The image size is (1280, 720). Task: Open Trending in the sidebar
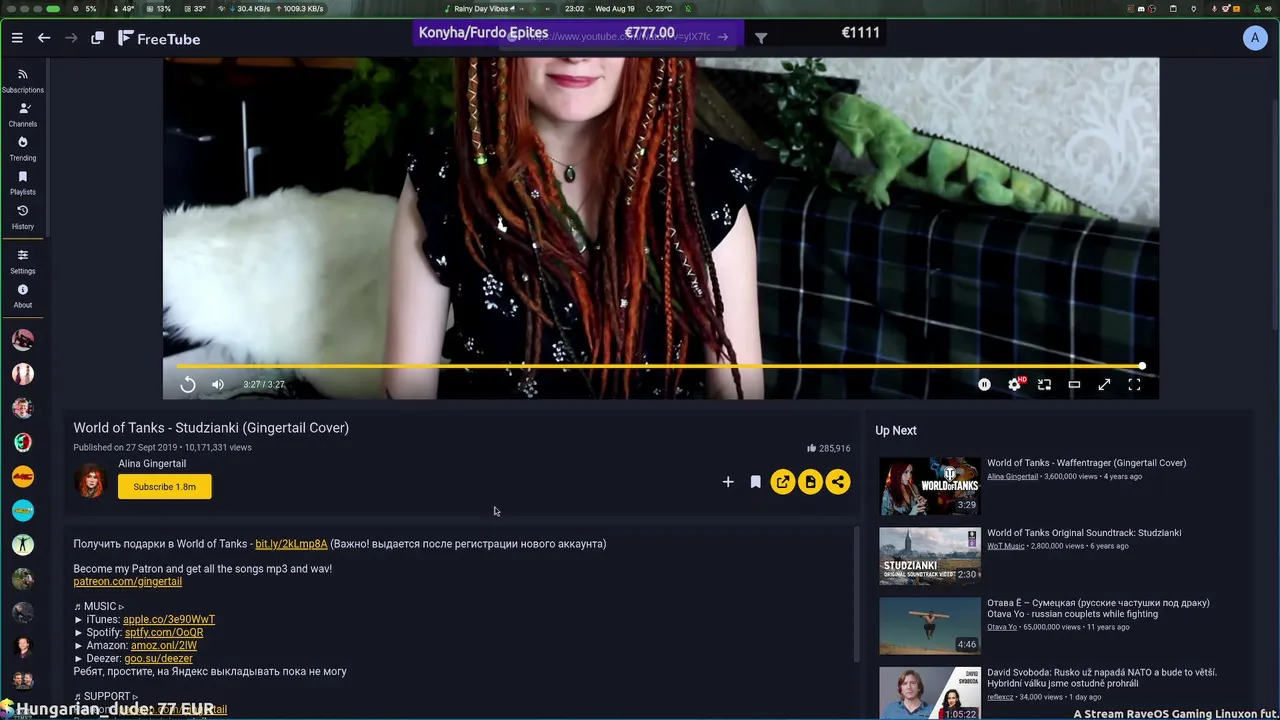[x=23, y=148]
